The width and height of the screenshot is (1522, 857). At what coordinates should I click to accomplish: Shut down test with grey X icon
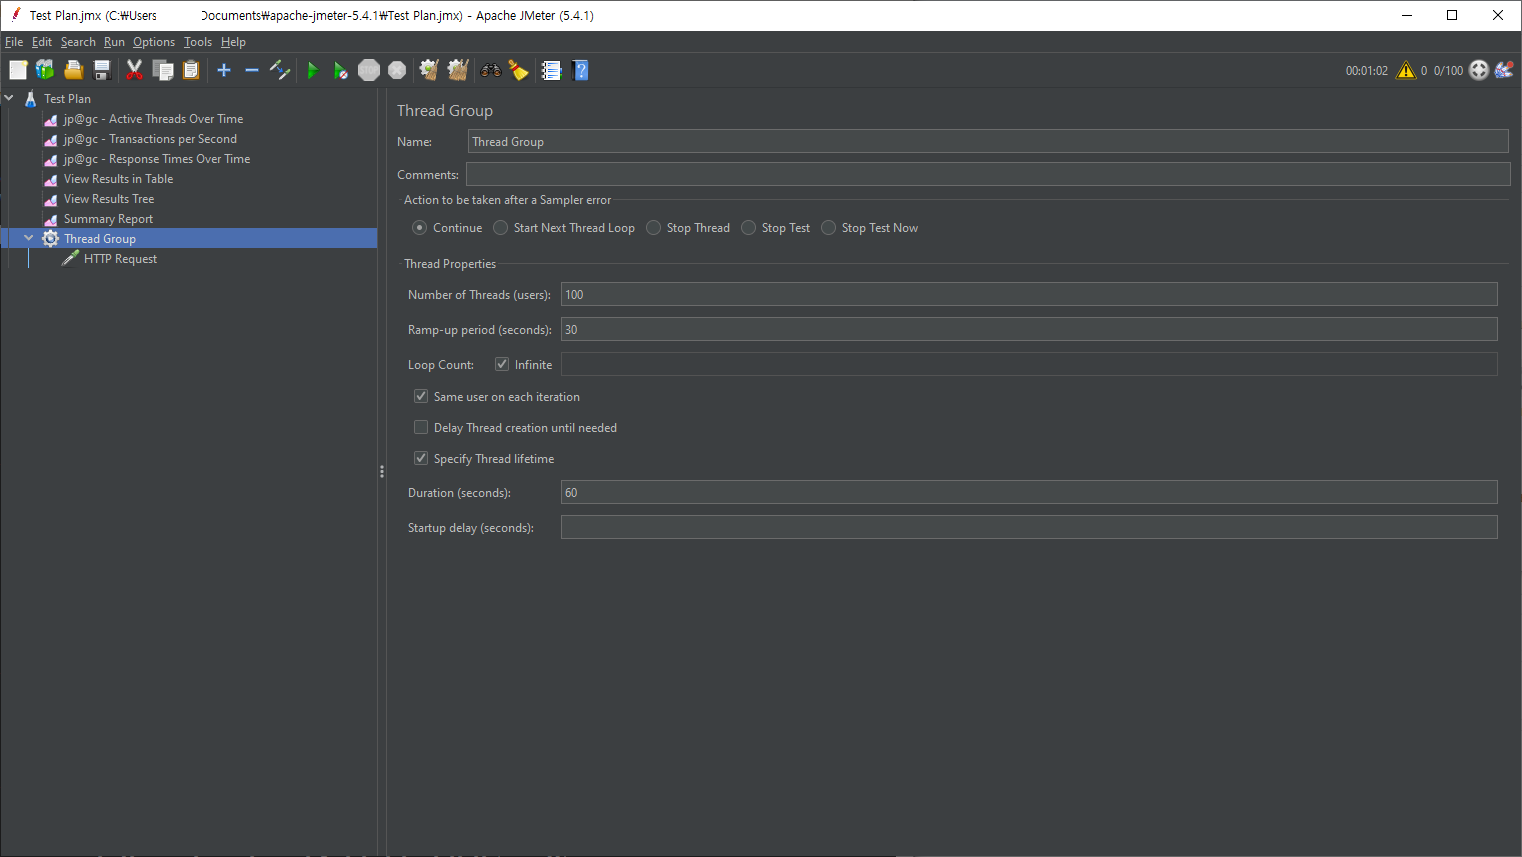[x=397, y=70]
